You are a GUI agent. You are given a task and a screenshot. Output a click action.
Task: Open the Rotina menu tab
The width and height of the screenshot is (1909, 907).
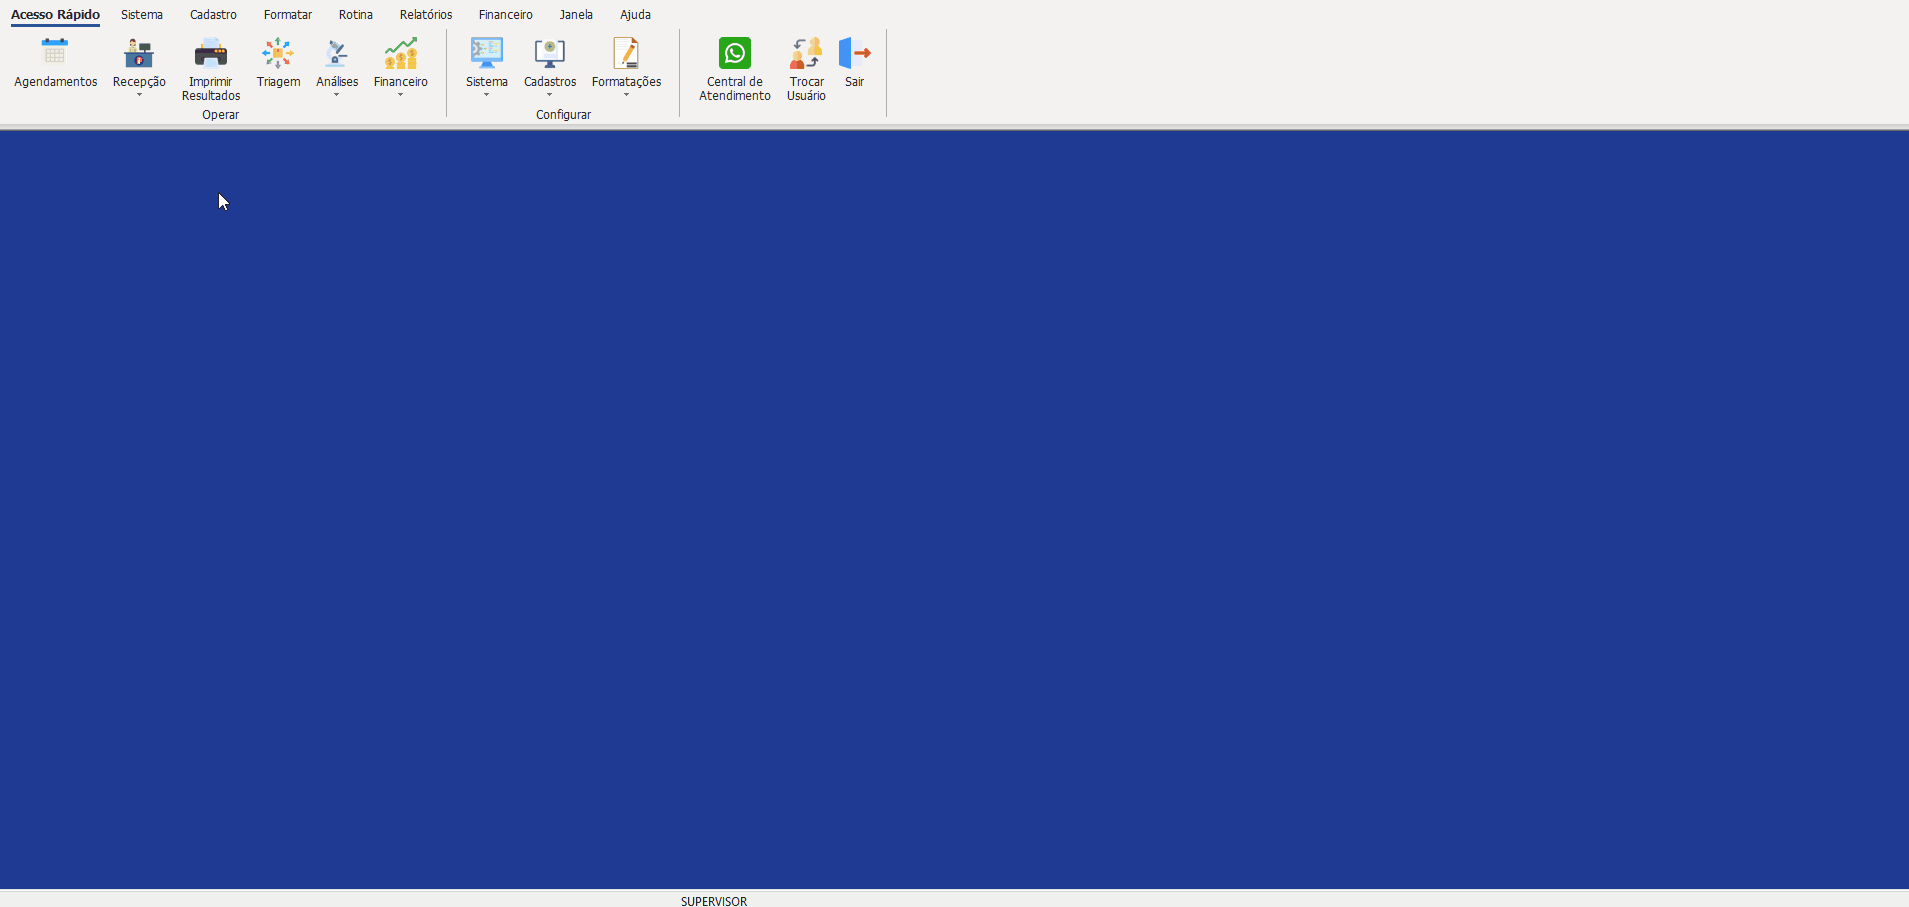point(356,15)
